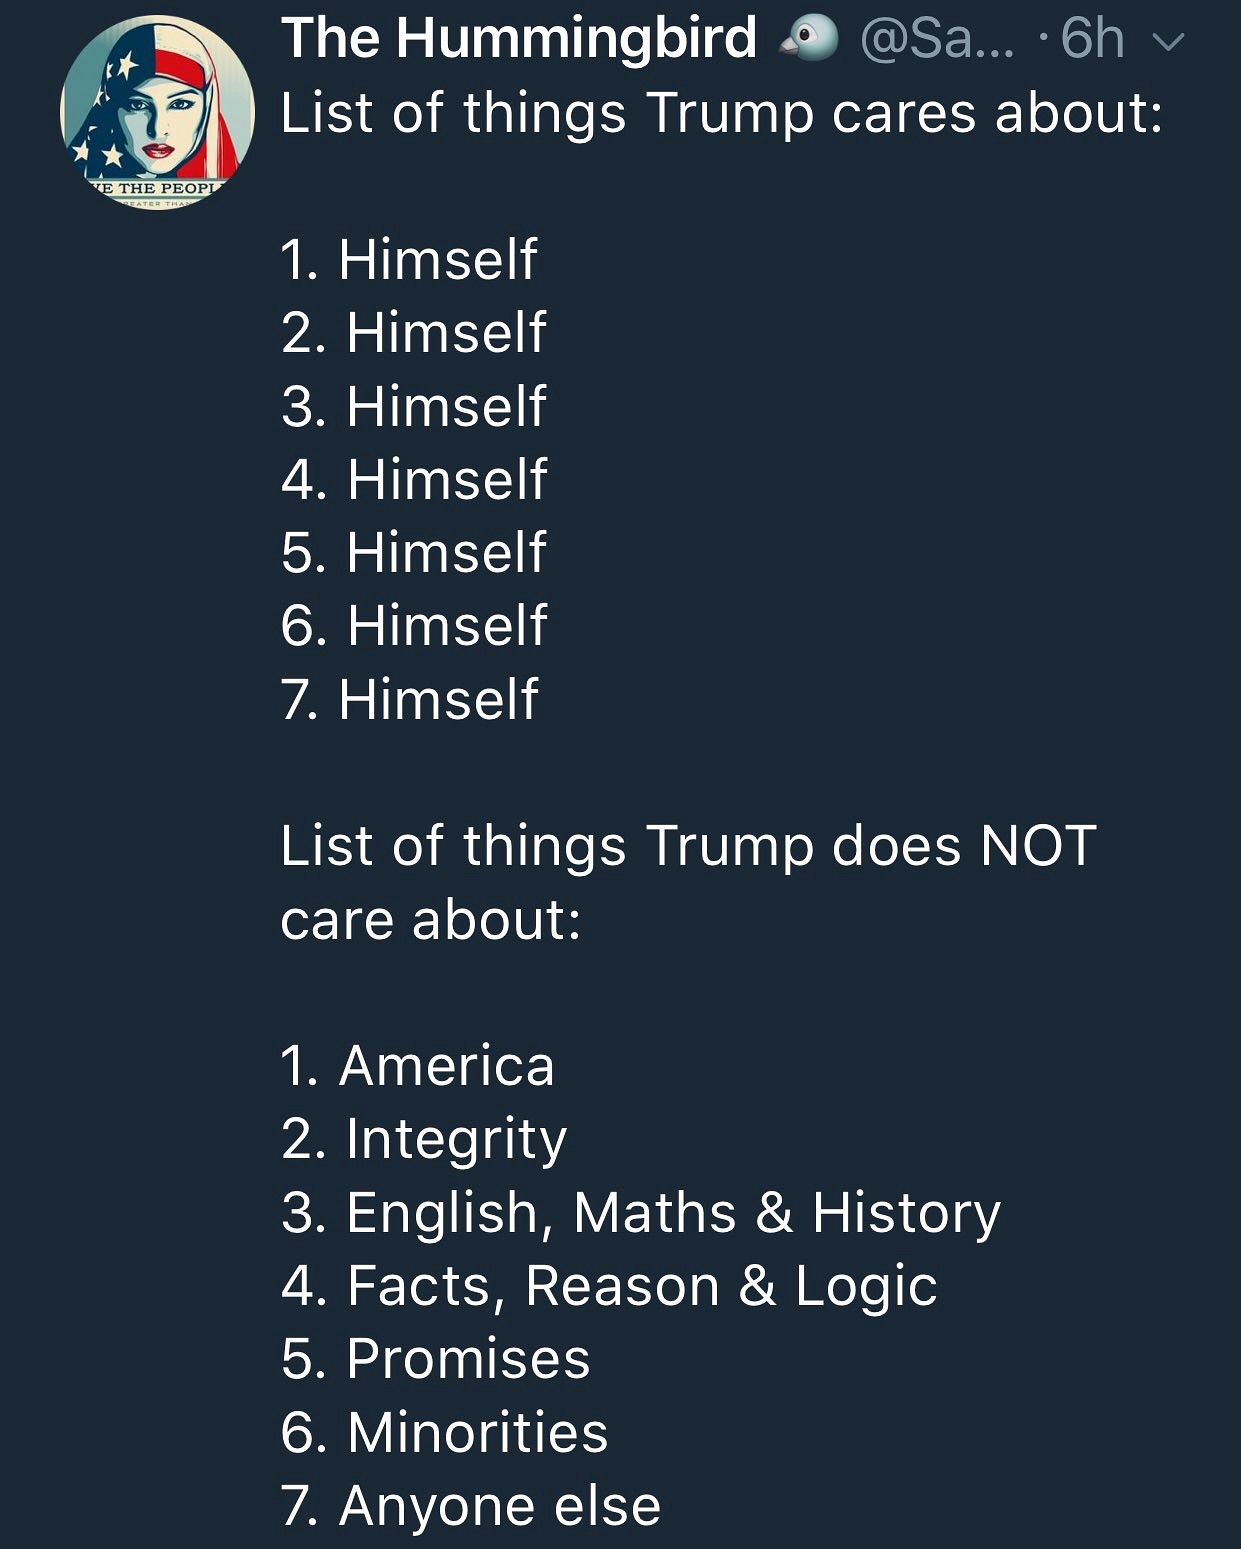Click "List of things Trump does NOT" heading
This screenshot has height=1549, width=1241.
pyautogui.click(x=688, y=846)
